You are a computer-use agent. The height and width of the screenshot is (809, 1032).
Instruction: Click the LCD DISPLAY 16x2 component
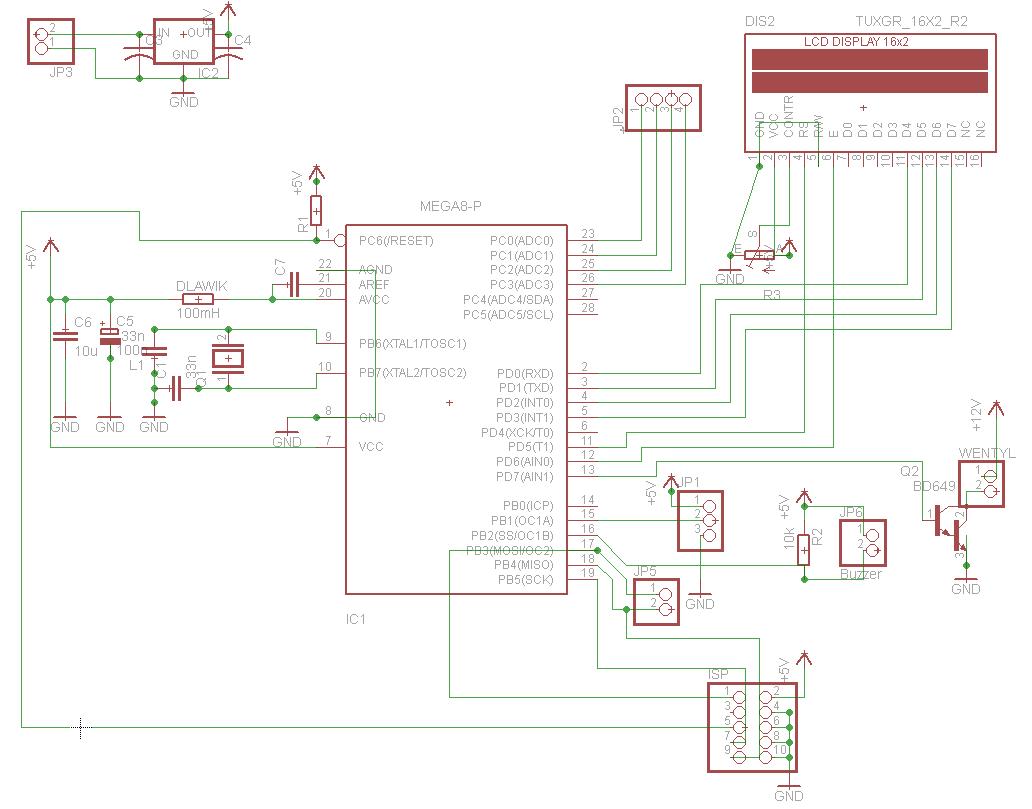coord(870,92)
